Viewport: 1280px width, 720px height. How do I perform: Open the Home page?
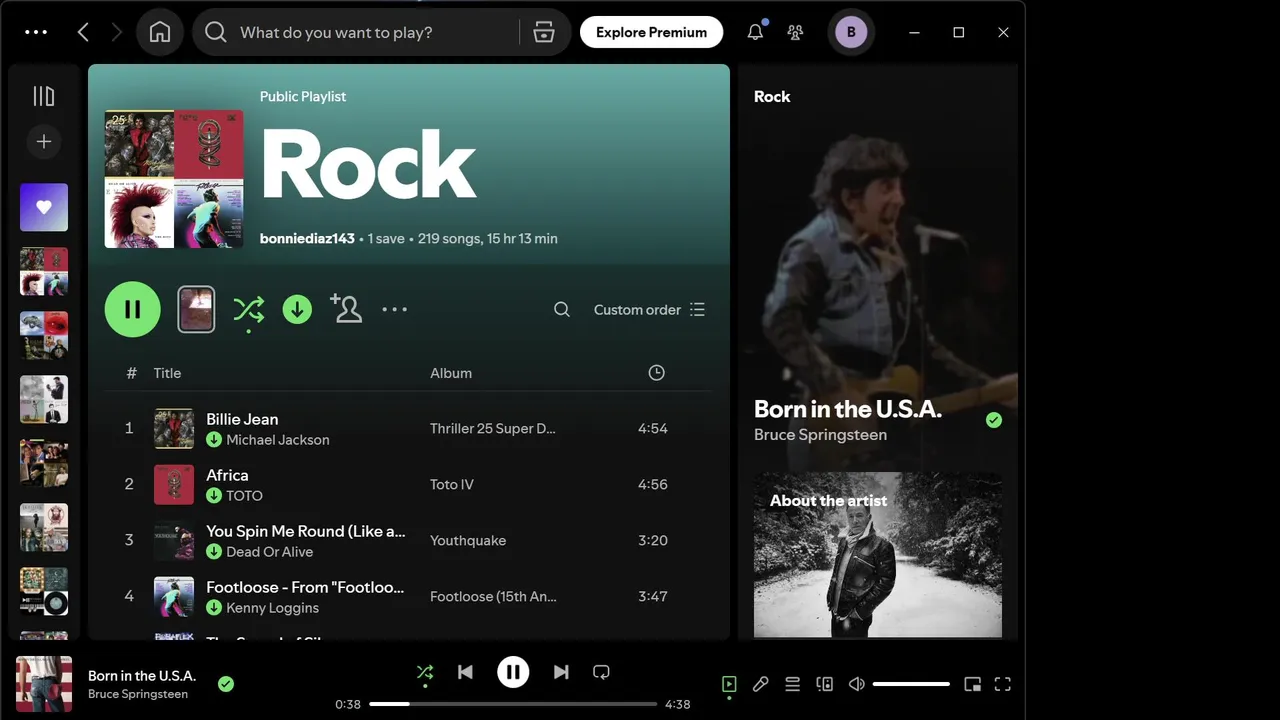click(159, 32)
